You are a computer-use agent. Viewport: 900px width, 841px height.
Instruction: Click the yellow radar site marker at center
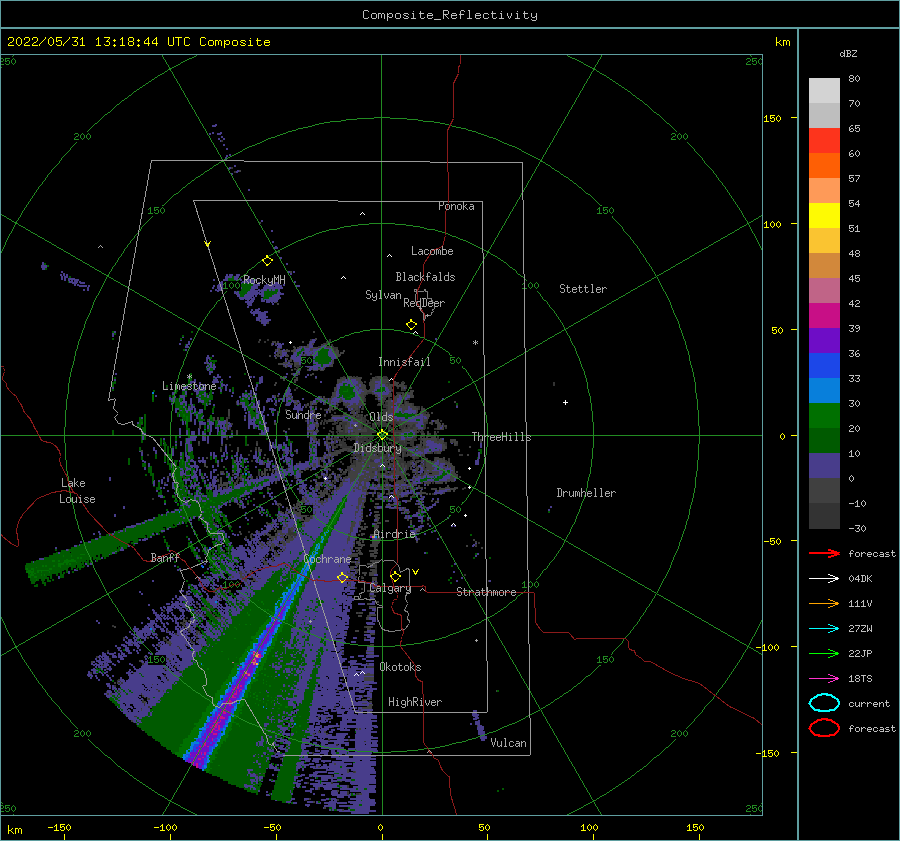pos(382,435)
